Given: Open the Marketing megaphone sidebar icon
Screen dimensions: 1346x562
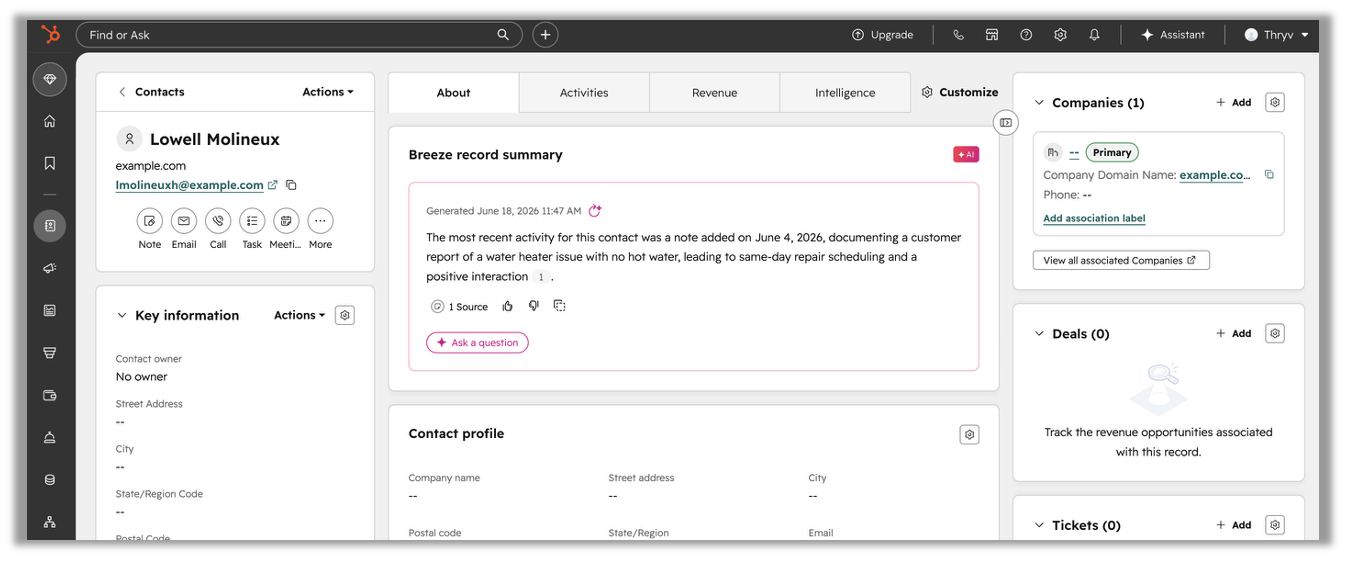Looking at the screenshot, I should tap(50, 268).
